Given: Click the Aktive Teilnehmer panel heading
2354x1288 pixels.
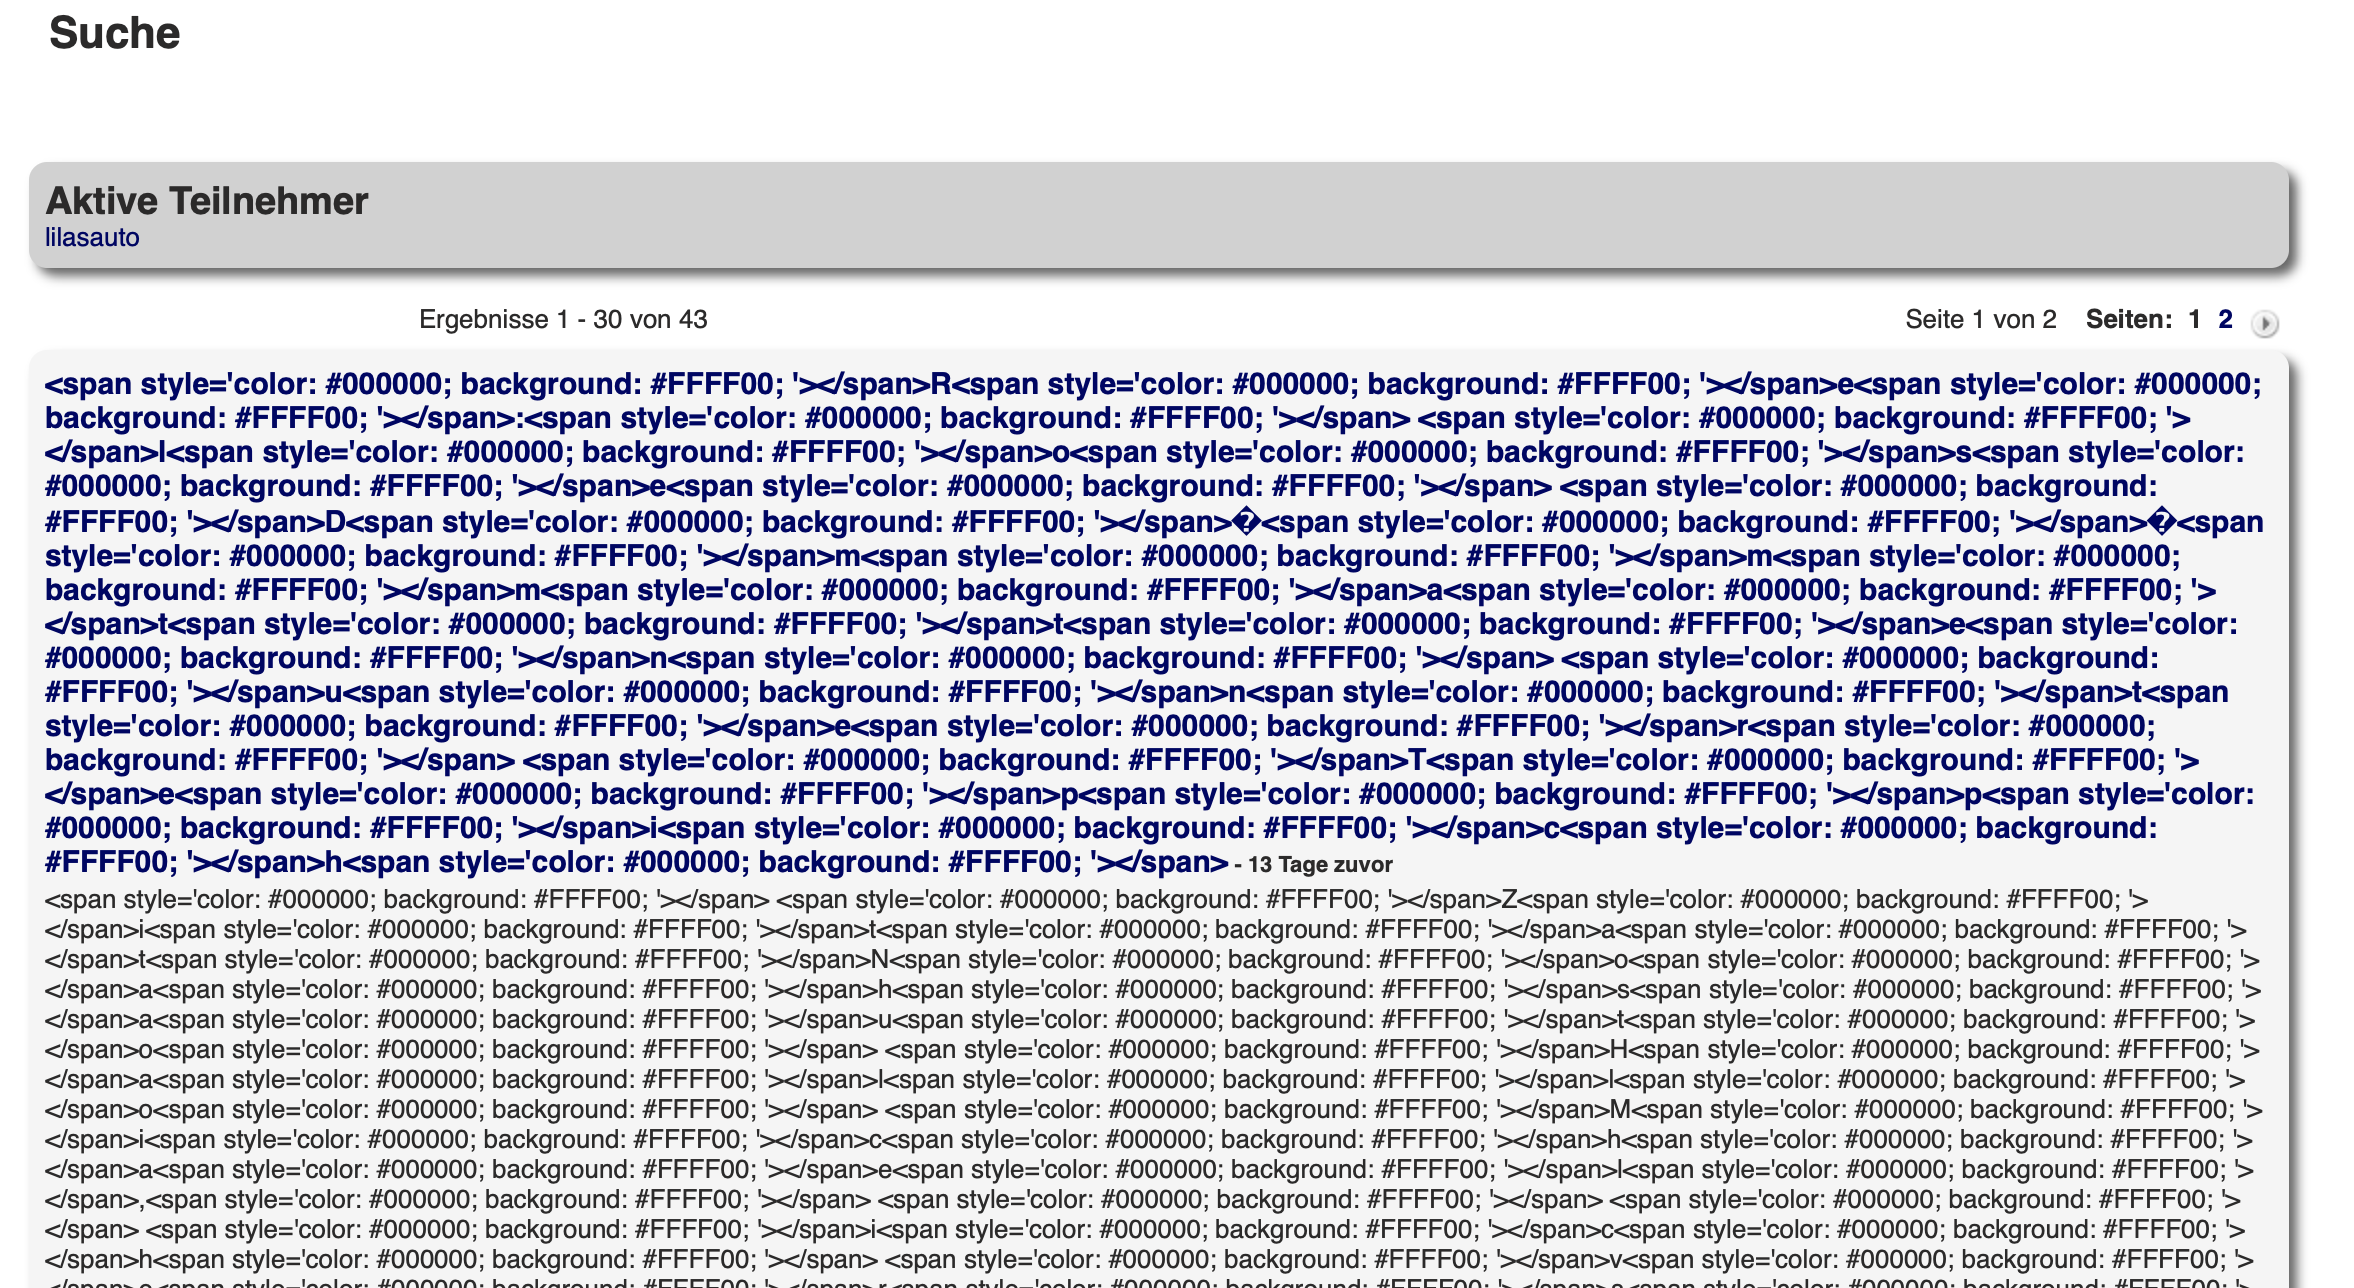Looking at the screenshot, I should 207,201.
